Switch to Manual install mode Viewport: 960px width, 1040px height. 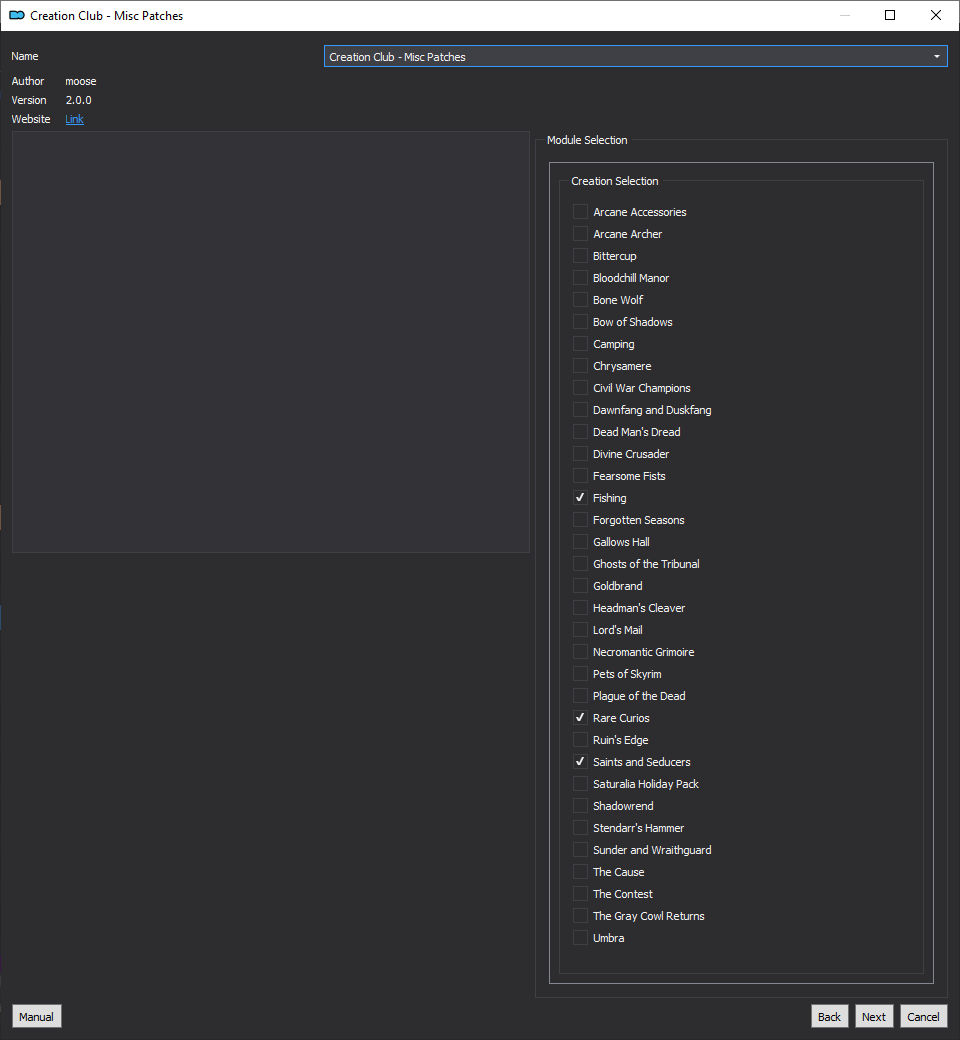click(36, 1017)
